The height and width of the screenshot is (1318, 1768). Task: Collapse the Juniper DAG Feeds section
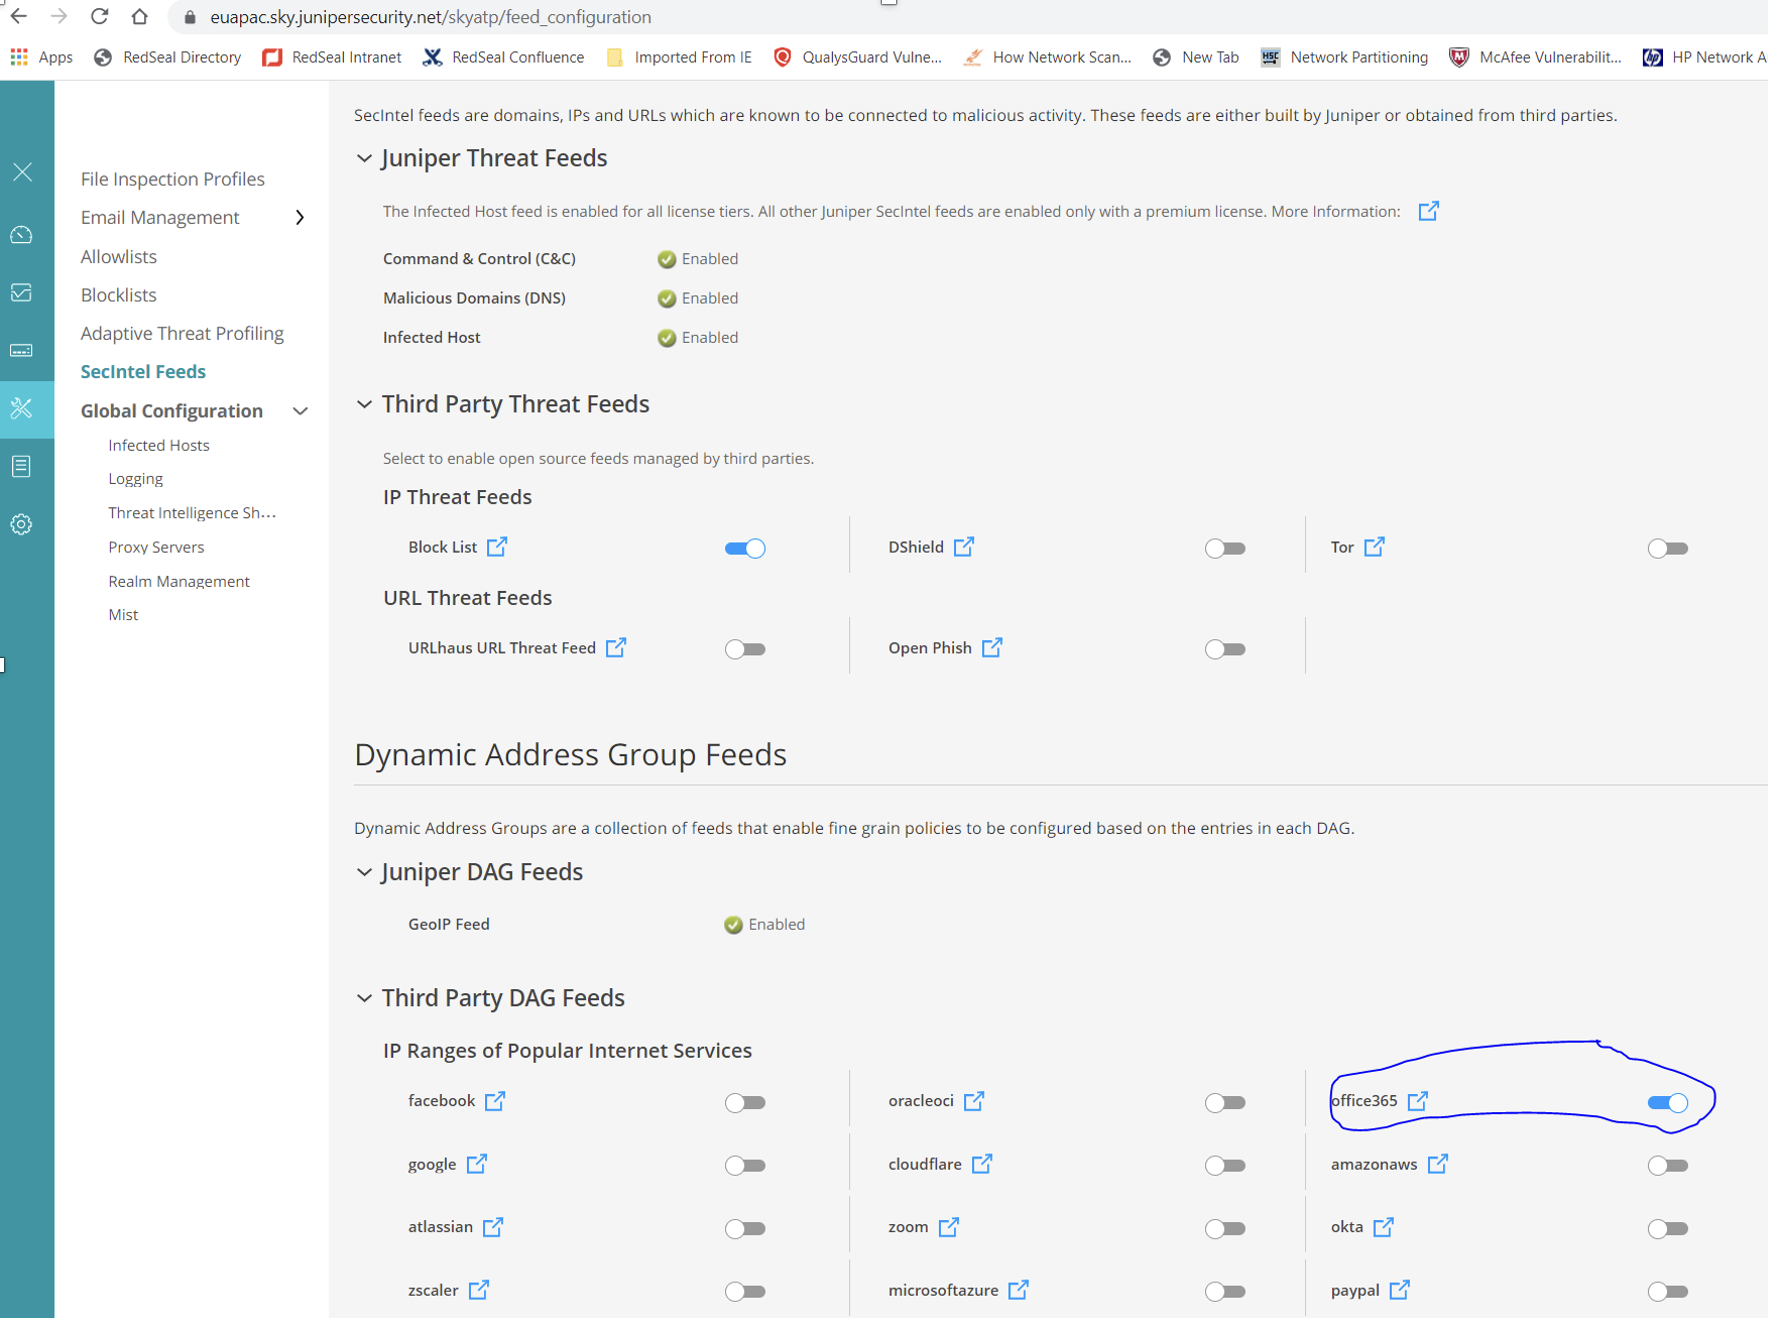(x=364, y=872)
